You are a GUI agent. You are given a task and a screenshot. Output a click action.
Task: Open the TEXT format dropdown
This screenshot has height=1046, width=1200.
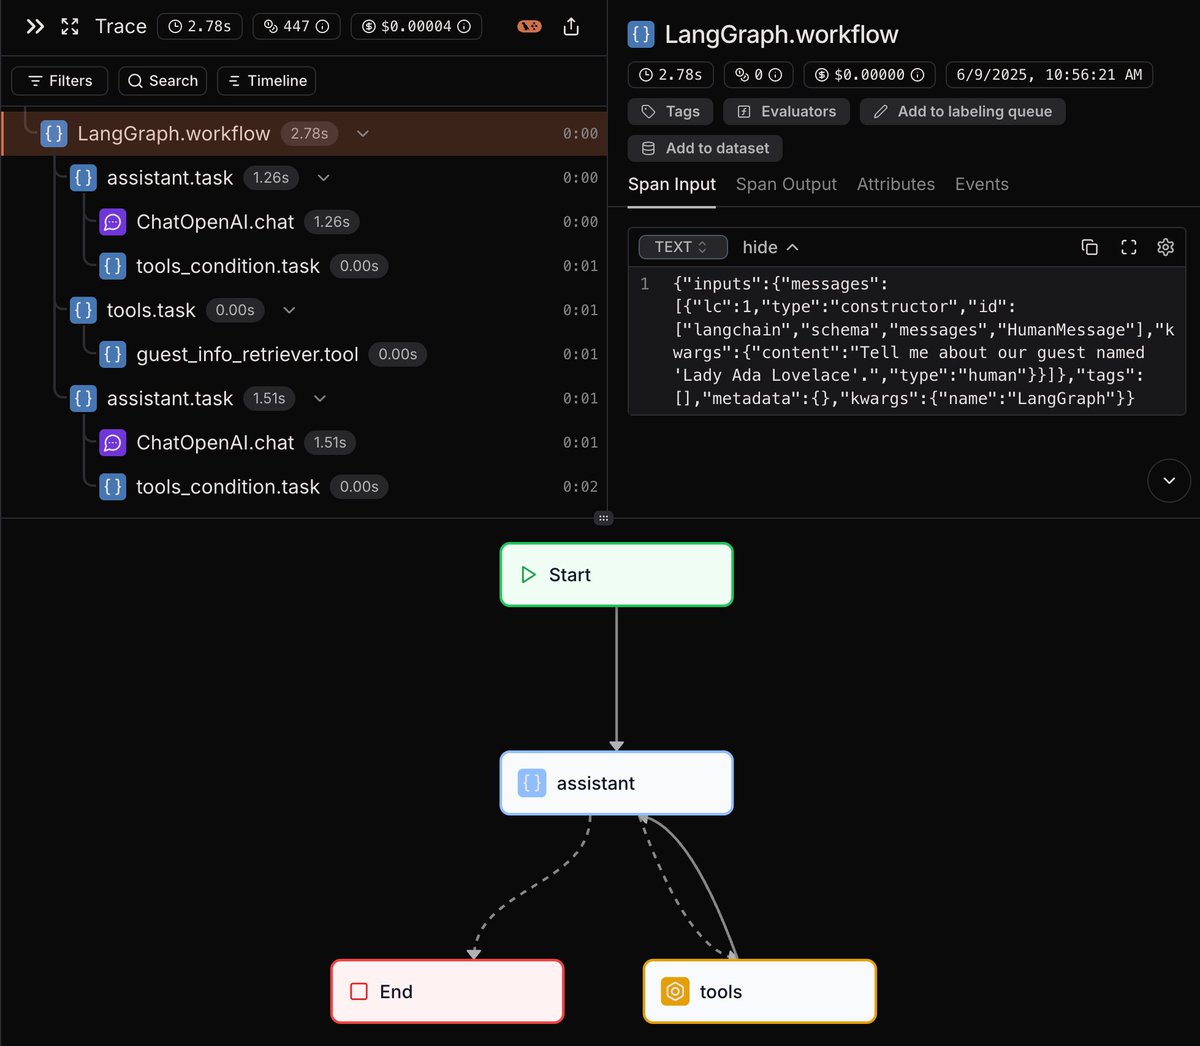click(681, 247)
